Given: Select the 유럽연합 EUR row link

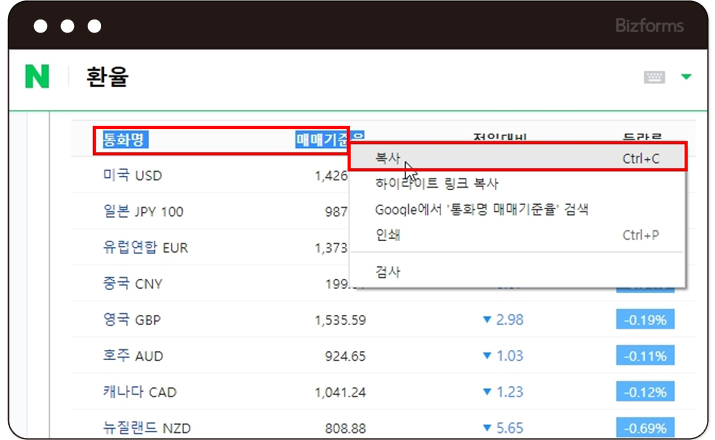Looking at the screenshot, I should point(145,248).
